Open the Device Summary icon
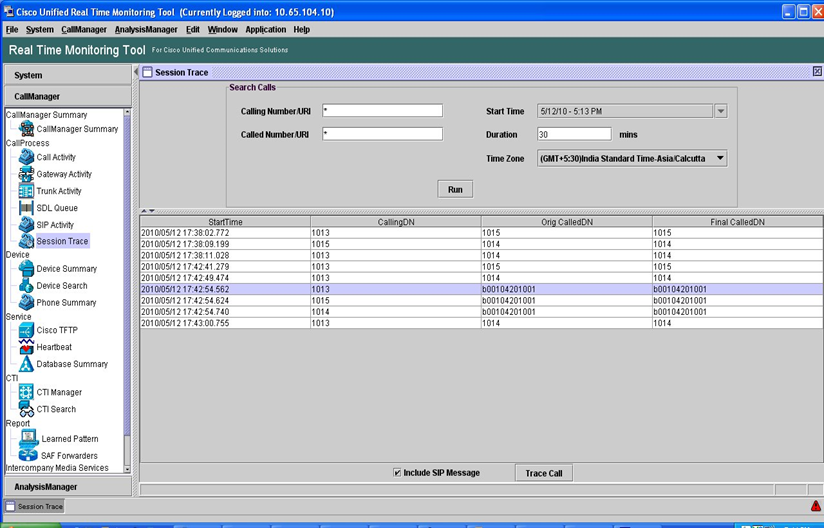Image resolution: width=824 pixels, height=528 pixels. 26,268
